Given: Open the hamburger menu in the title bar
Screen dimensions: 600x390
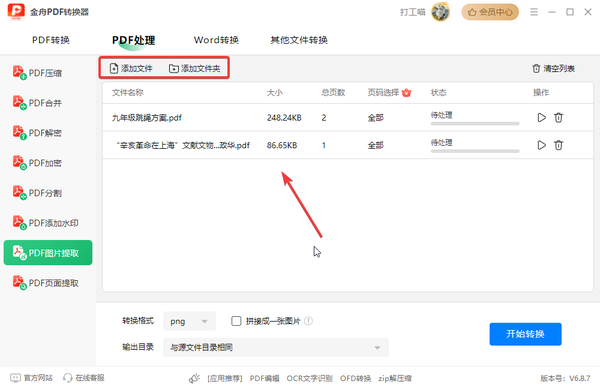Looking at the screenshot, I should coord(534,12).
